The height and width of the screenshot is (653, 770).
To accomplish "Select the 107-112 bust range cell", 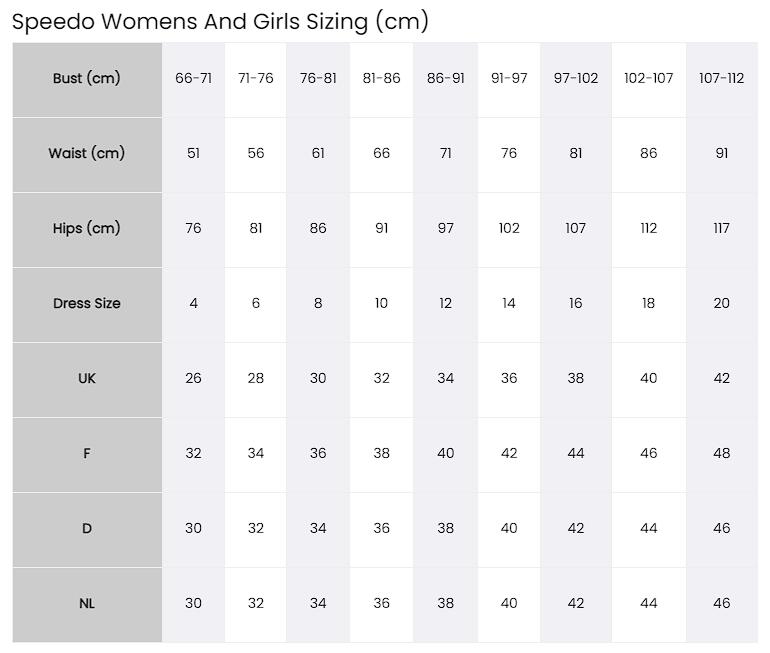I will click(x=722, y=80).
